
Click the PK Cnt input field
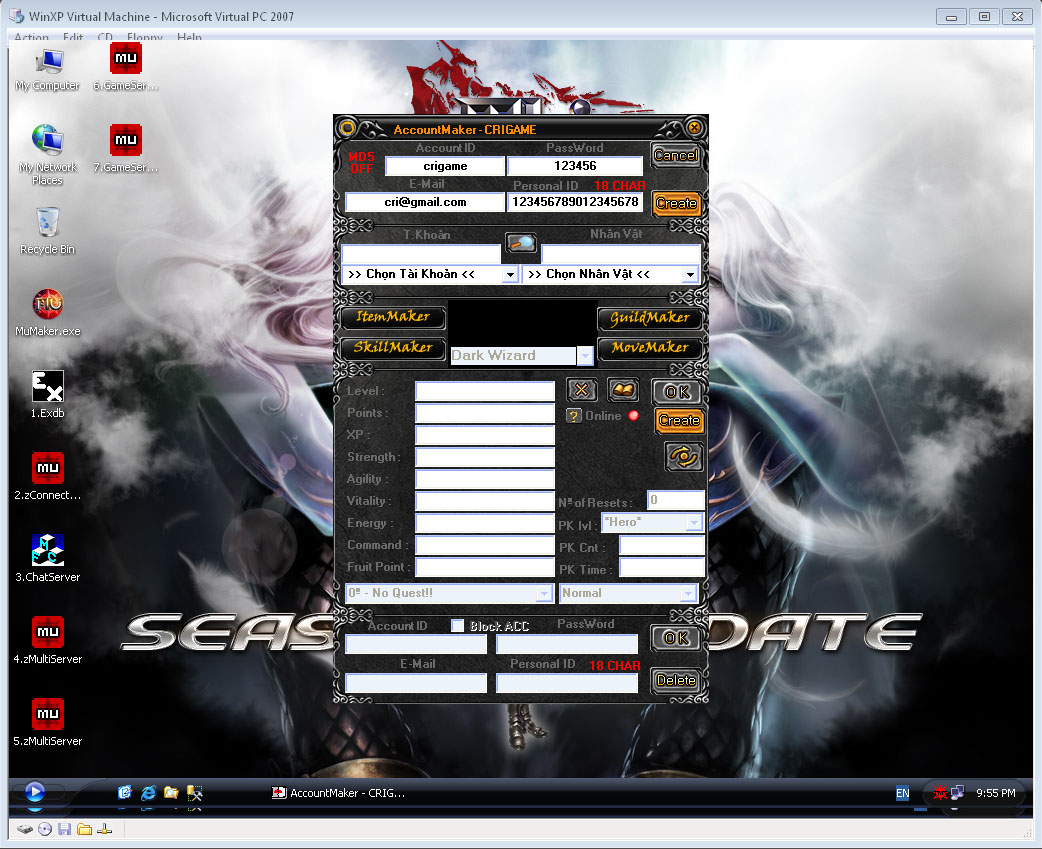[662, 546]
